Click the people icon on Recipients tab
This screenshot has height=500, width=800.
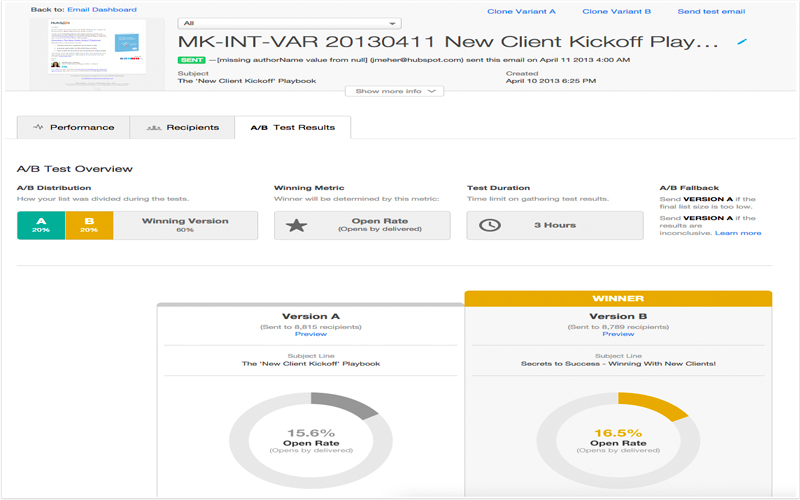[x=153, y=128]
